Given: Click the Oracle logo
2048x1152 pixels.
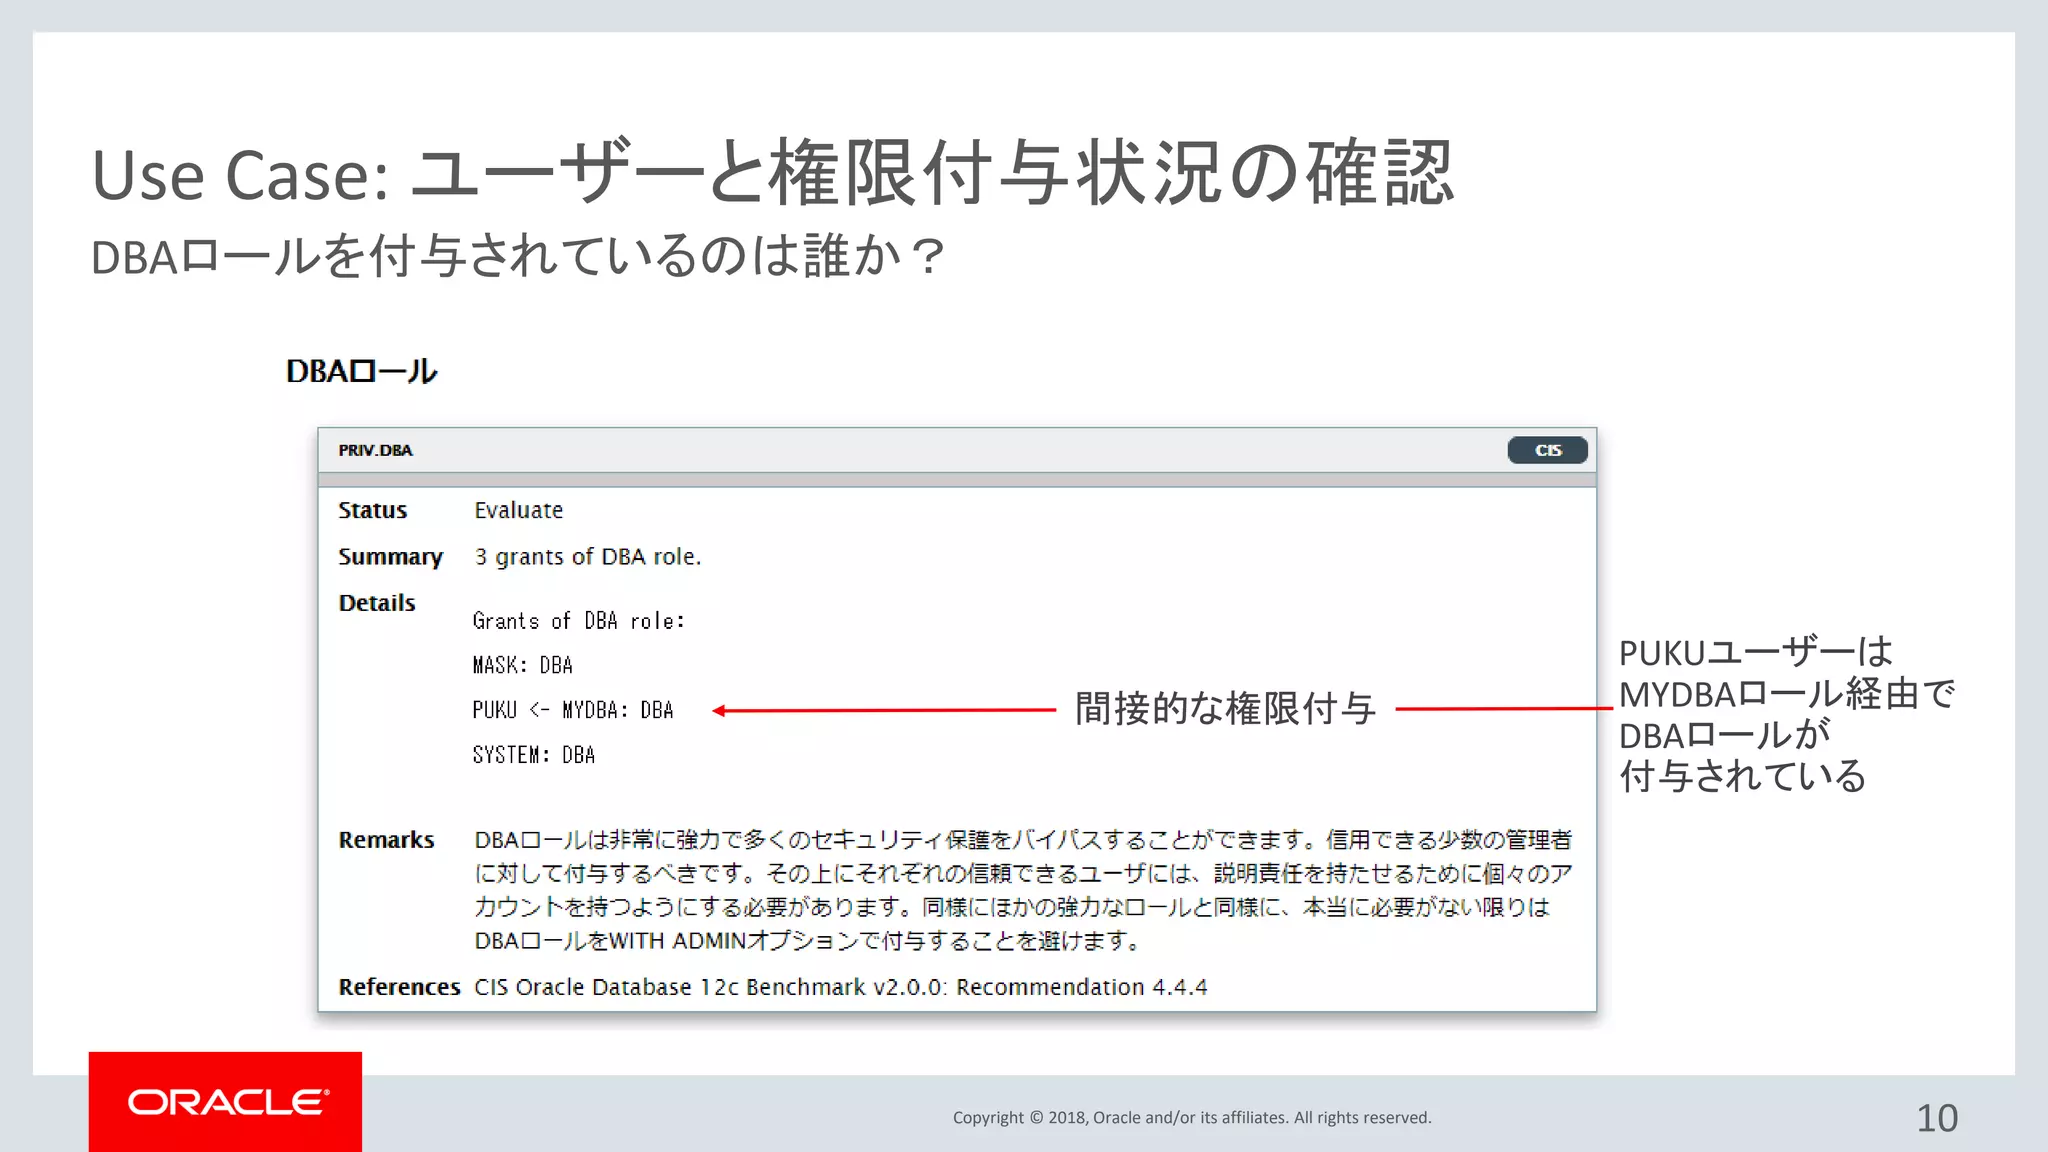Looking at the screenshot, I should click(x=226, y=1101).
